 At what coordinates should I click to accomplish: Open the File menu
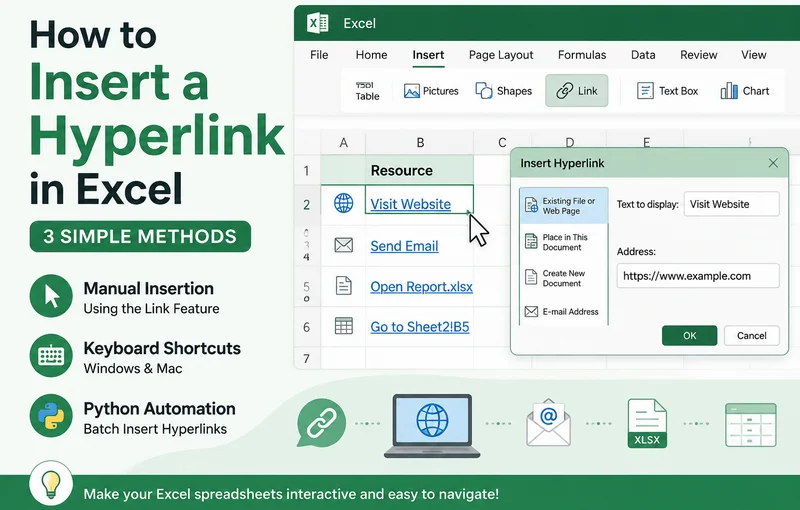click(319, 55)
